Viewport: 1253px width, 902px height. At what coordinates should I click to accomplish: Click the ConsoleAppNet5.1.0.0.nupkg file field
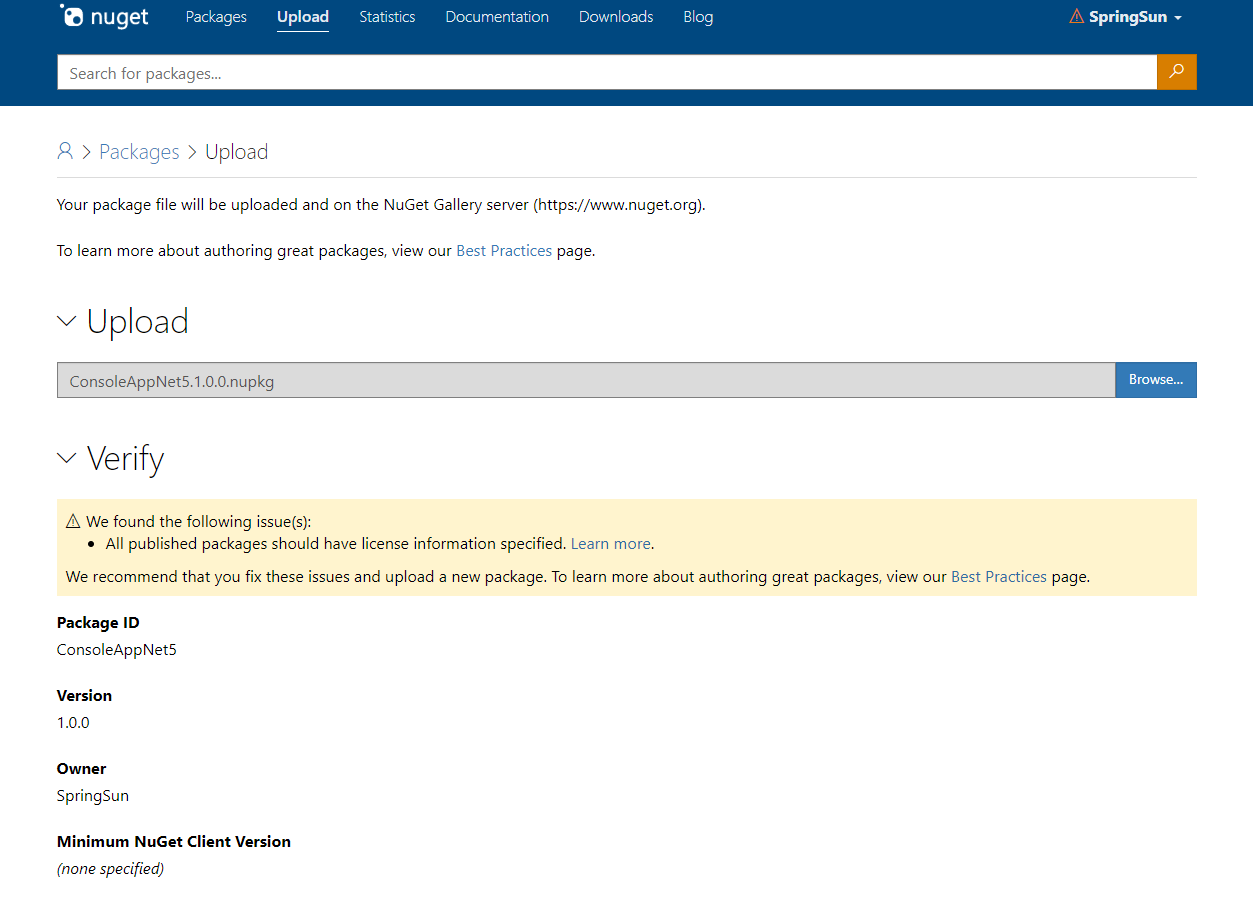pyautogui.click(x=585, y=380)
